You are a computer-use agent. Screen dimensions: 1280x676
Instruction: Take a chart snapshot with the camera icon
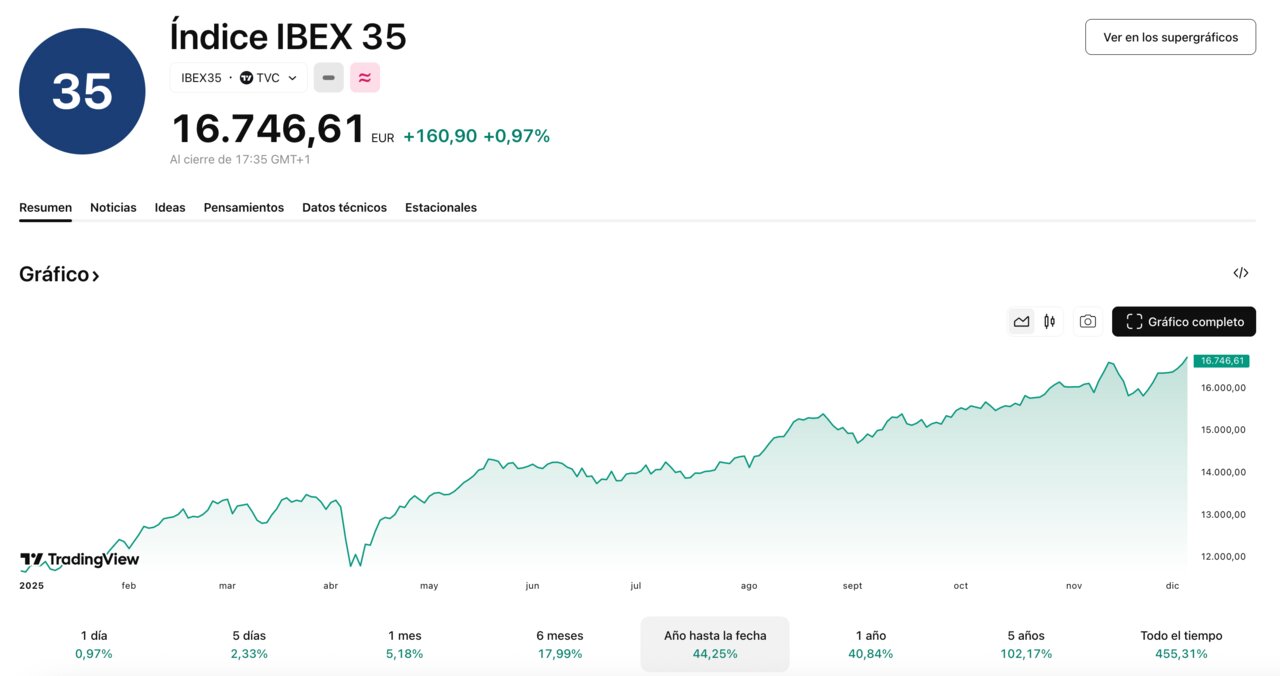[x=1087, y=321]
